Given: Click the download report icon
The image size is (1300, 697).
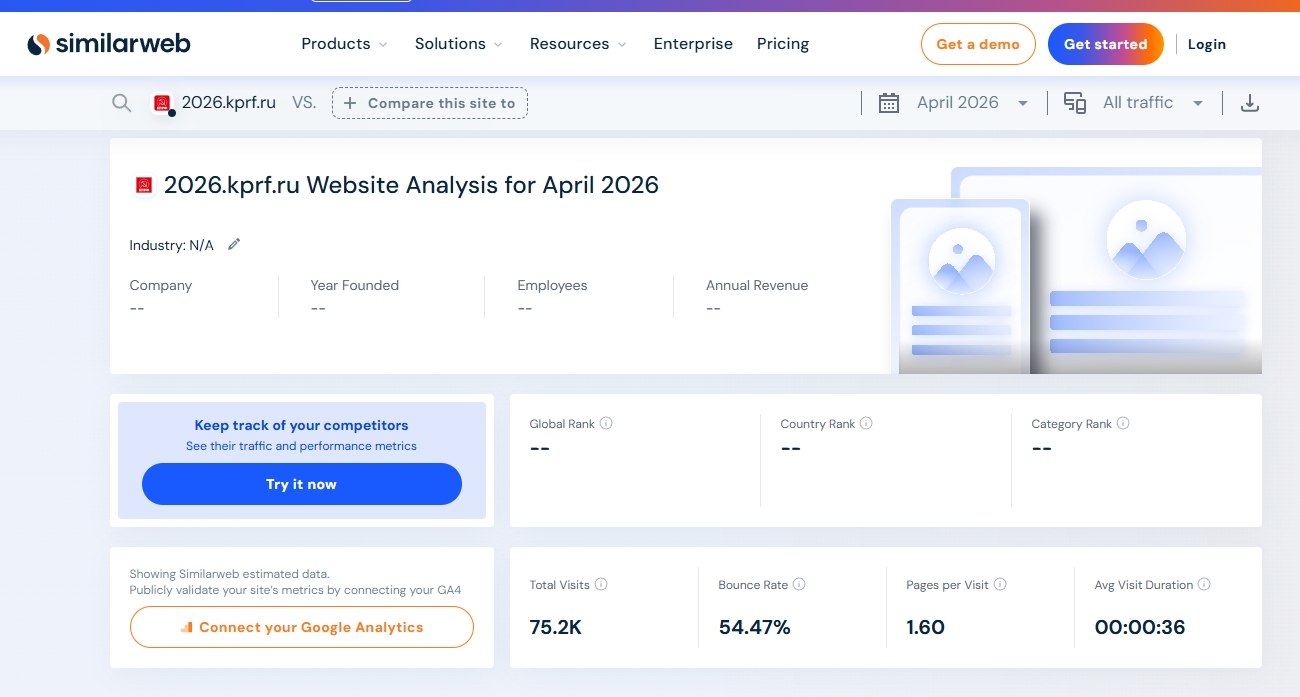Looking at the screenshot, I should pyautogui.click(x=1249, y=103).
